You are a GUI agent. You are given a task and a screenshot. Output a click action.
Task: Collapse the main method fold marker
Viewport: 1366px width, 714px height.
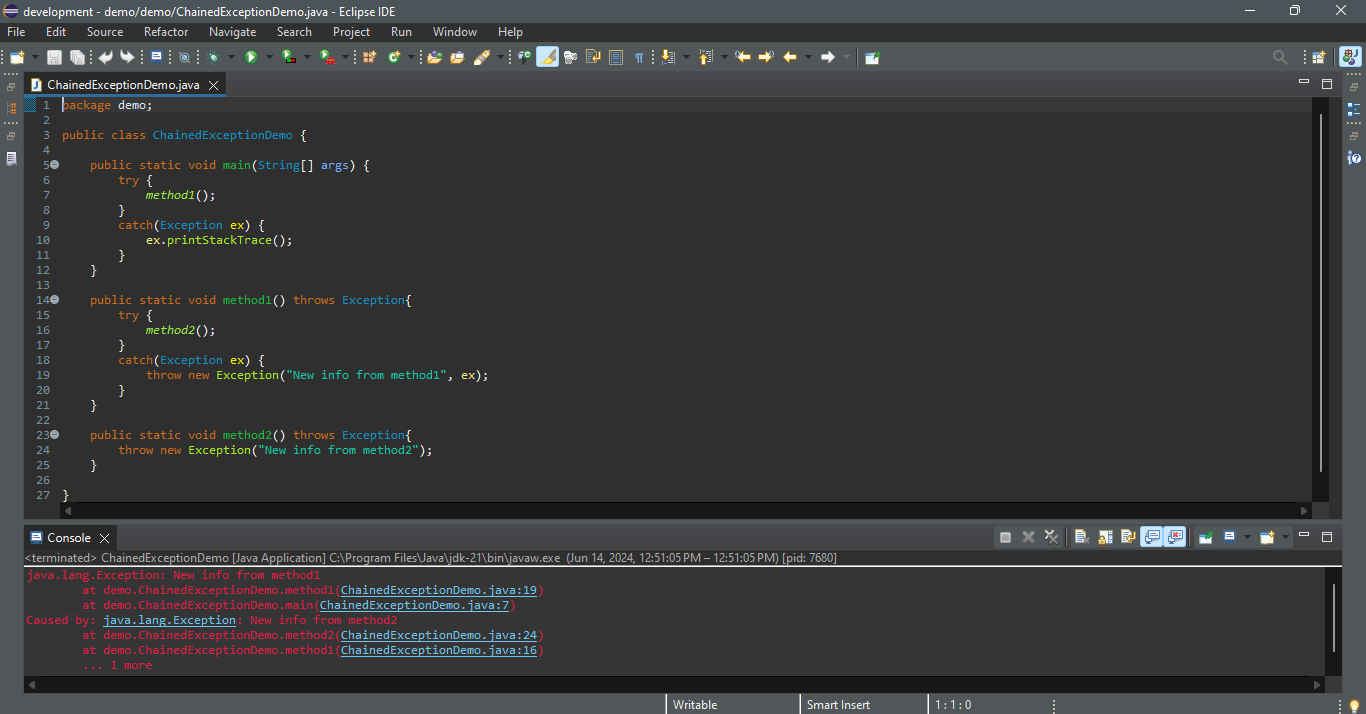[54, 165]
